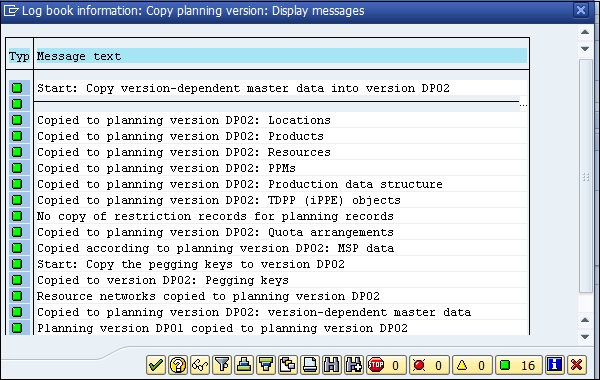
Task: Select 'Start: Copy version-dependent master data' message
Action: pyautogui.click(x=243, y=88)
